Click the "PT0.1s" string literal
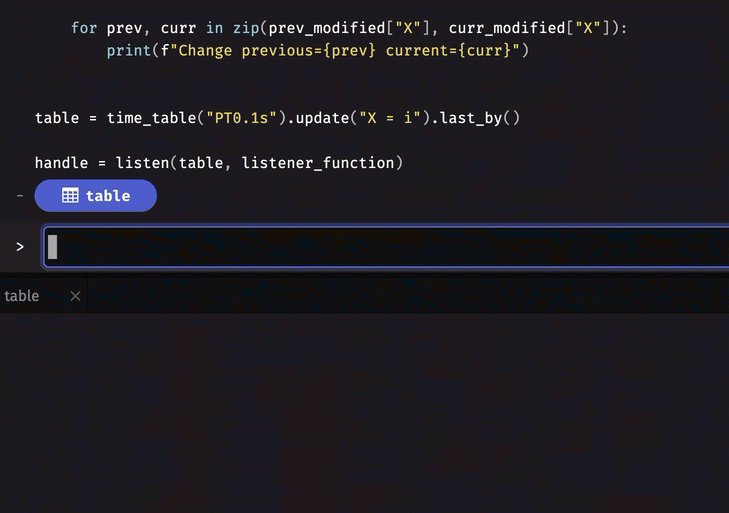 (240, 118)
